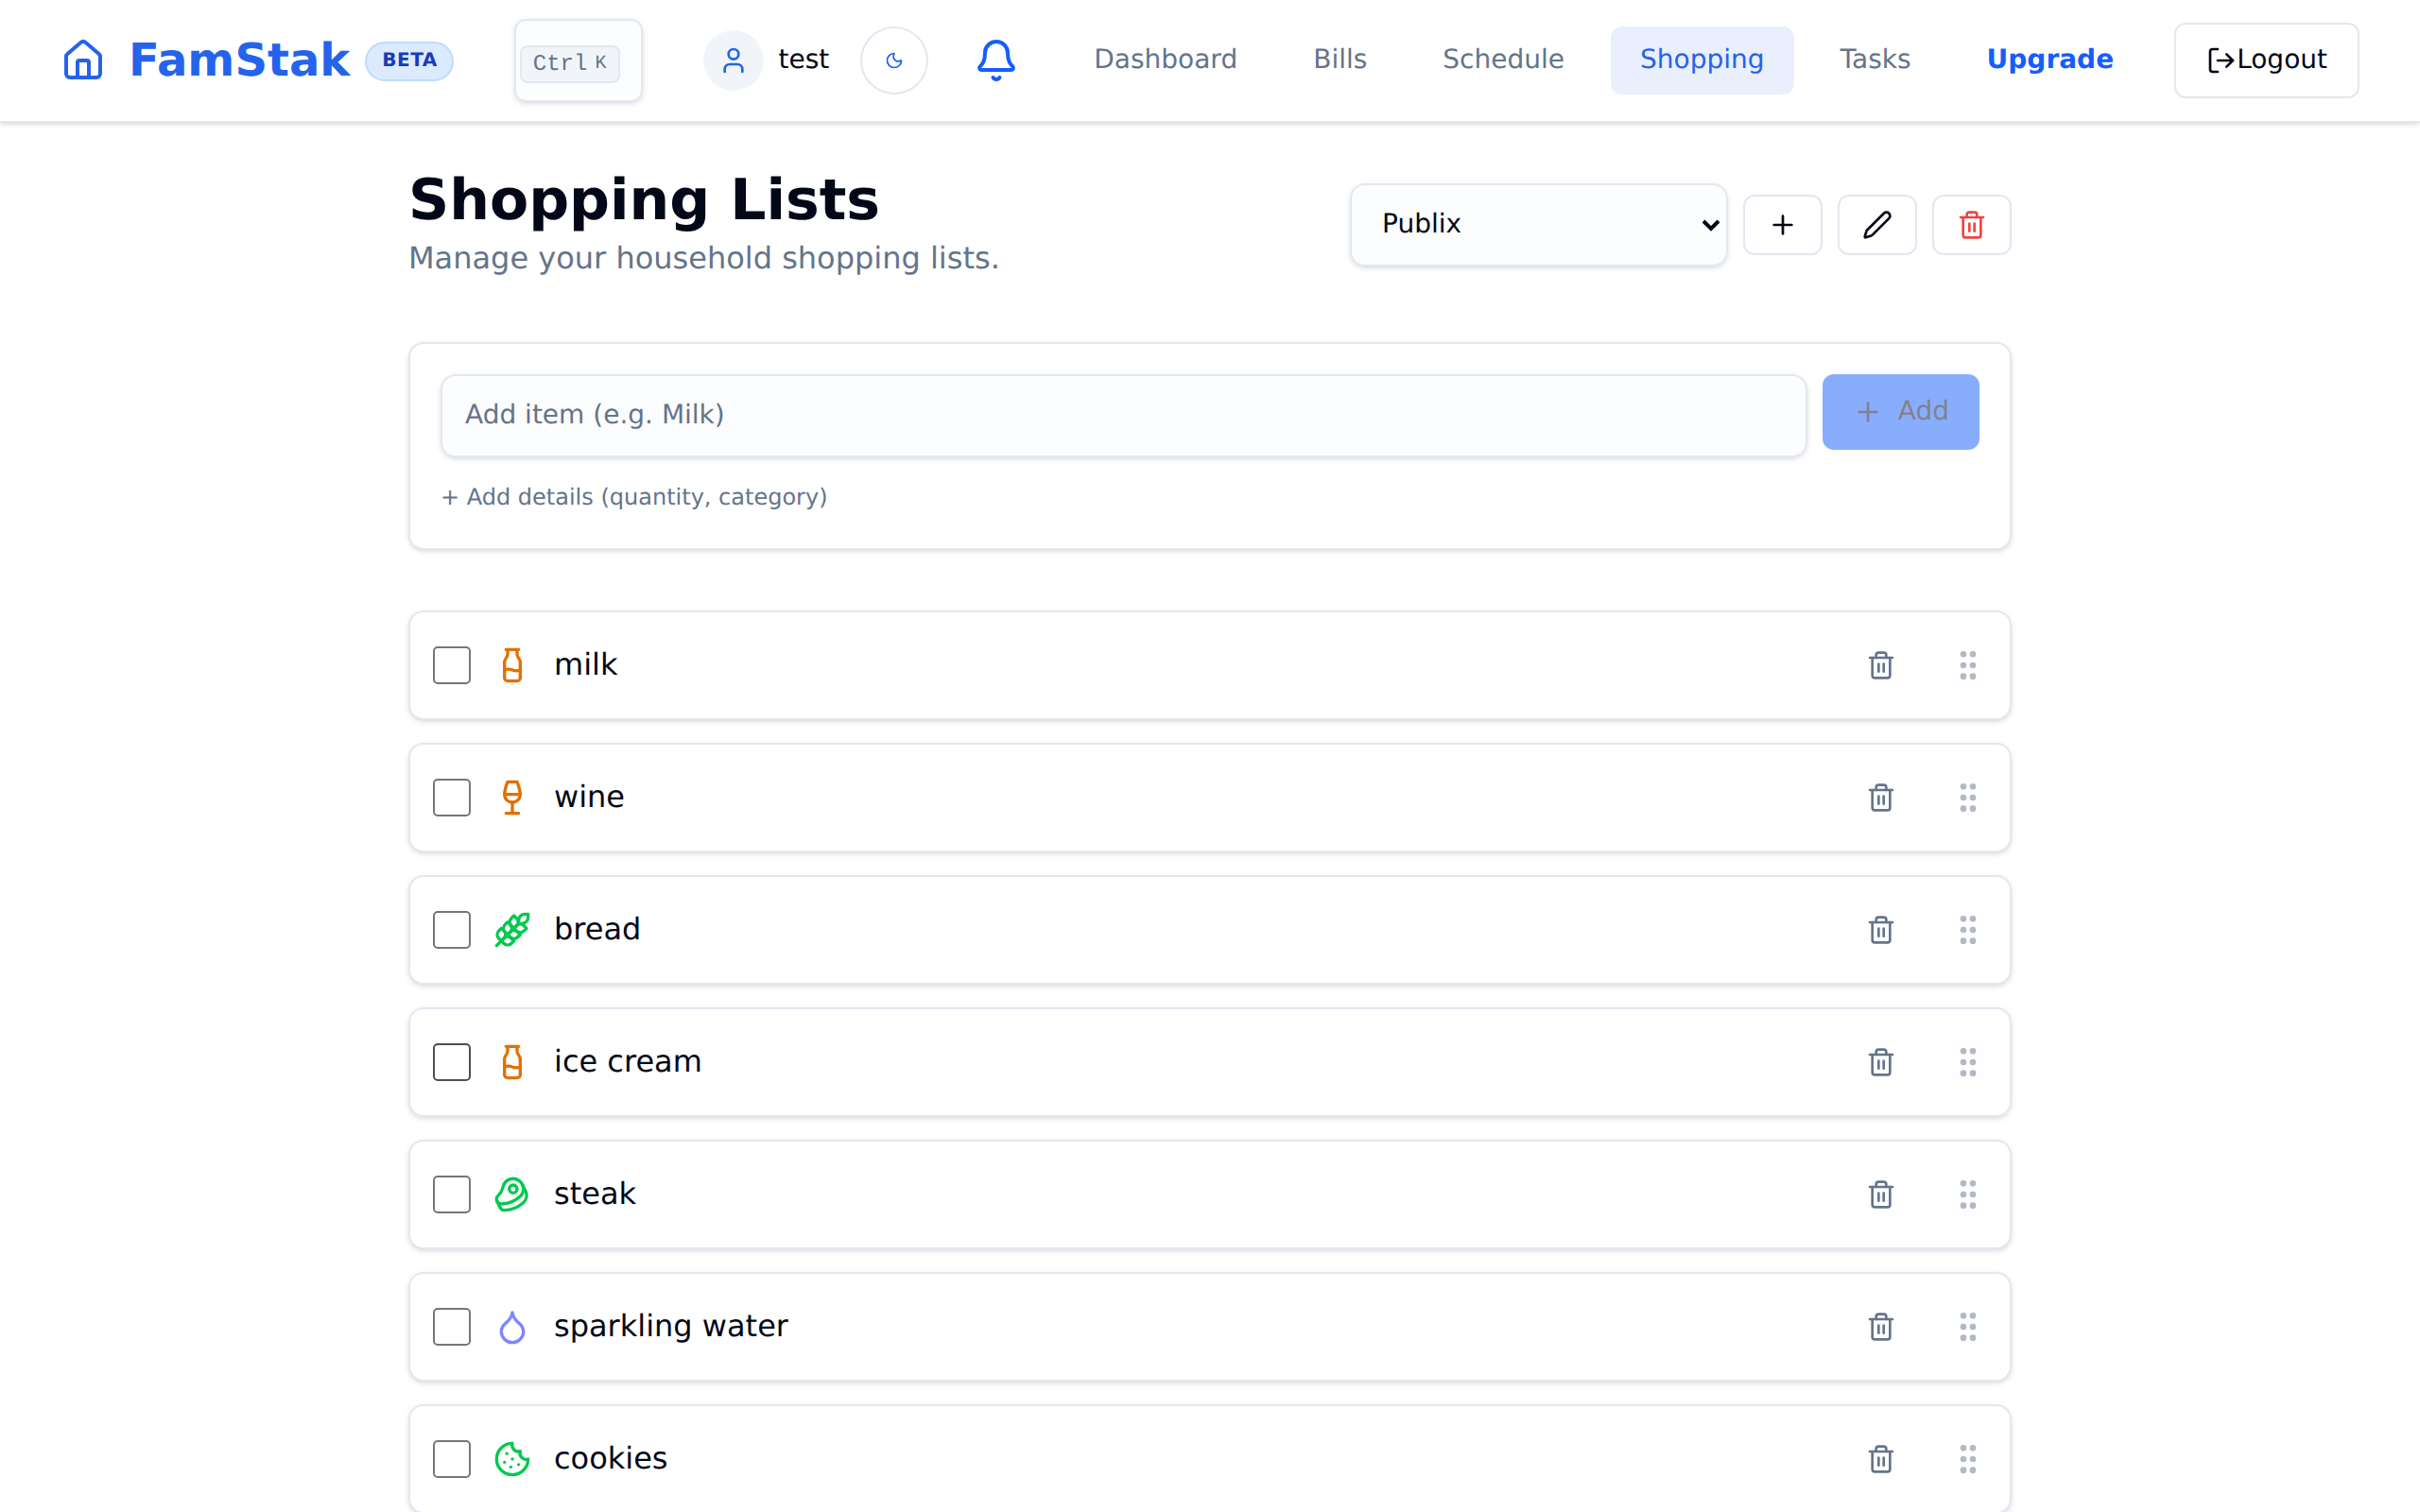The image size is (2420, 1512).
Task: Create a new list with the plus icon
Action: 1782,224
